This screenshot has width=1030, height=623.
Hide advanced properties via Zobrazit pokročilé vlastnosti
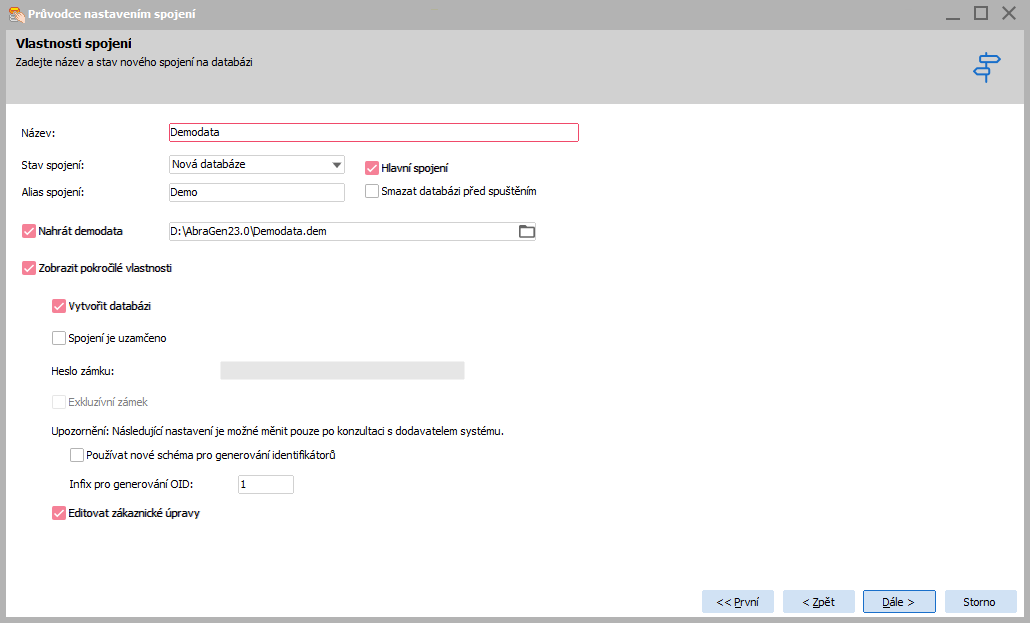pyautogui.click(x=28, y=268)
